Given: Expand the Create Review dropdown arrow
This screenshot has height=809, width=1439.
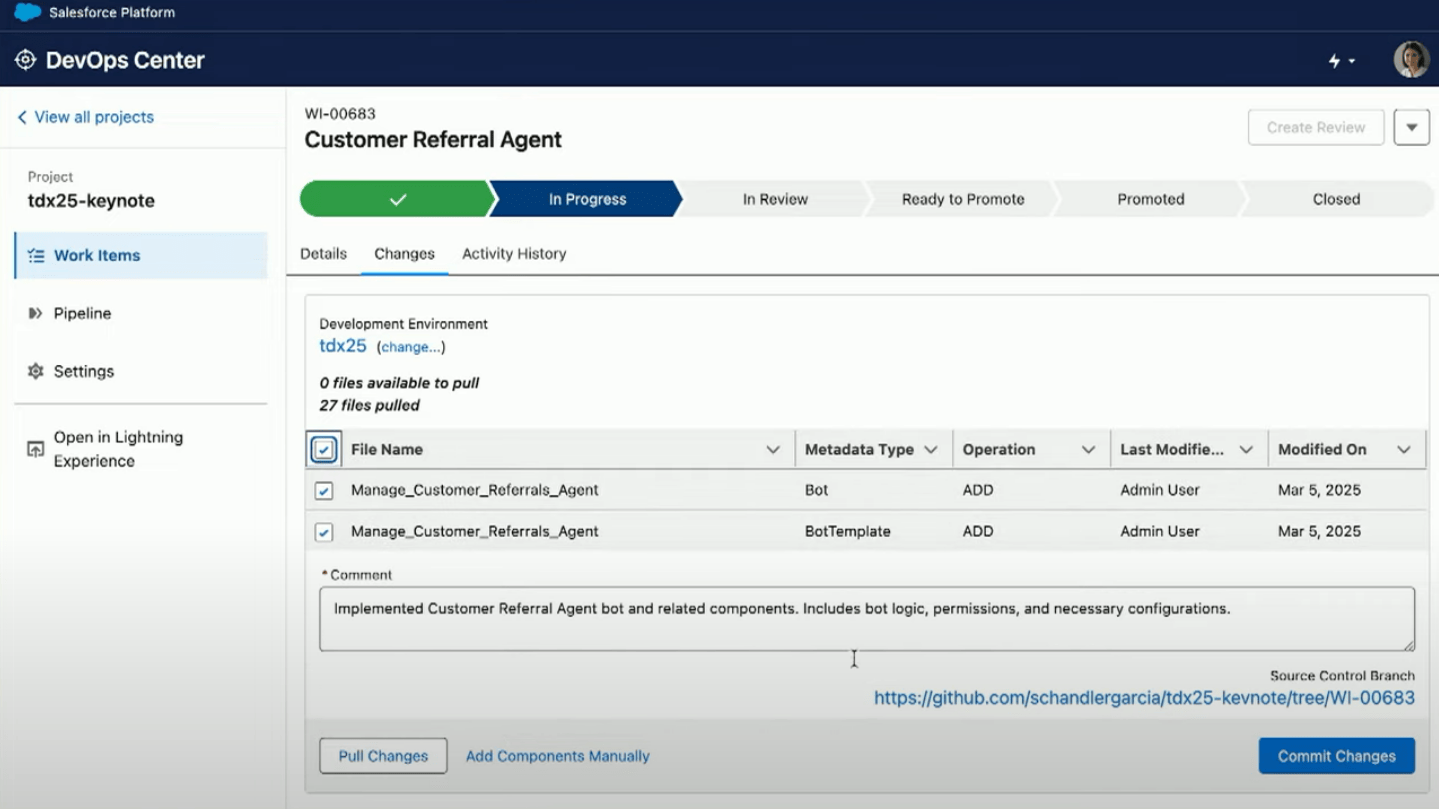Looking at the screenshot, I should click(1410, 127).
